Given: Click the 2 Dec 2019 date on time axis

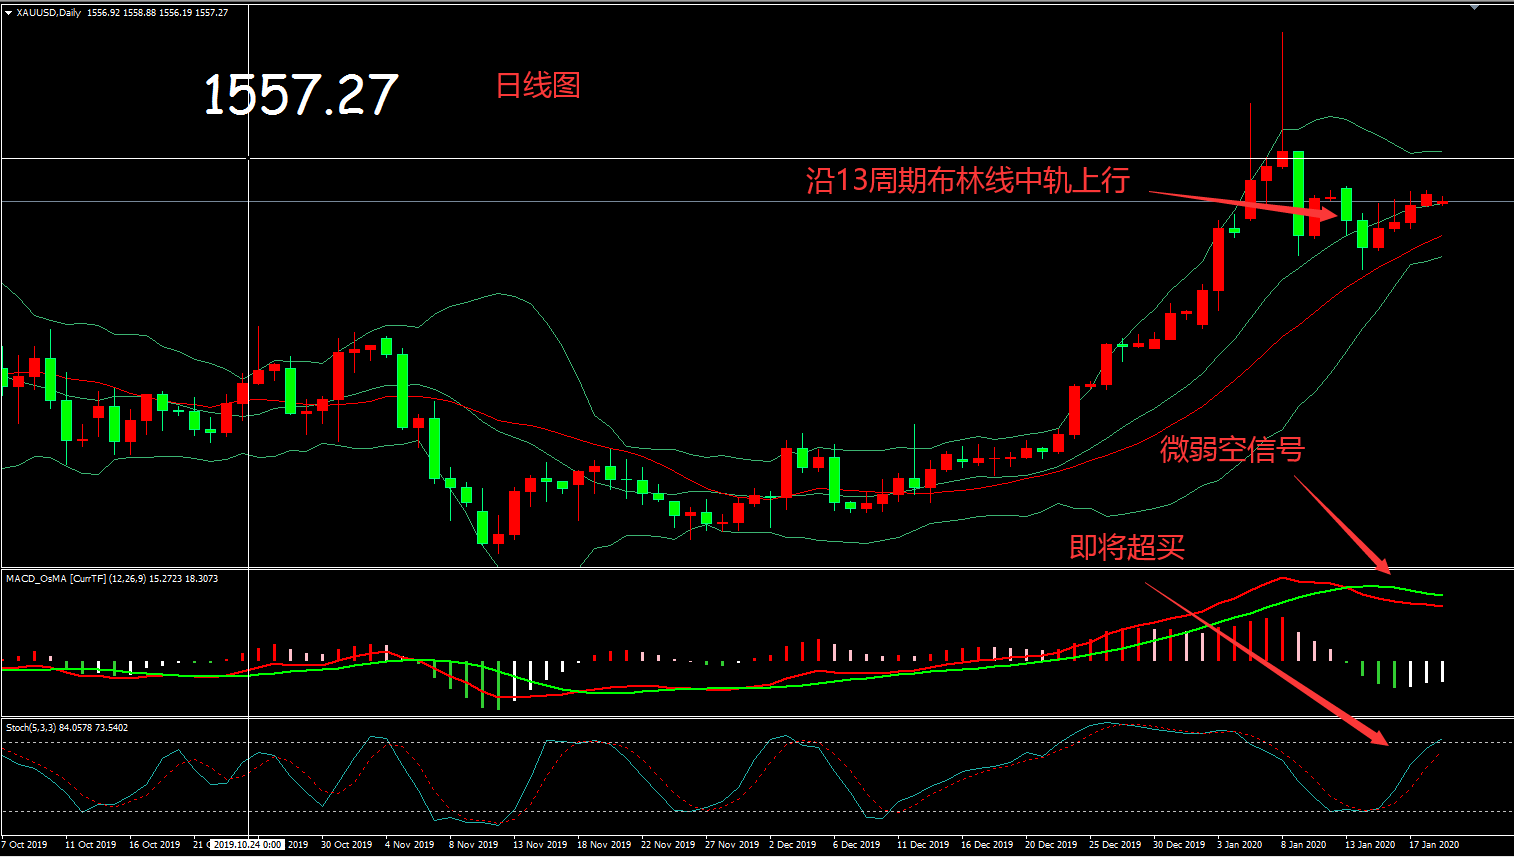Looking at the screenshot, I should pos(793,845).
